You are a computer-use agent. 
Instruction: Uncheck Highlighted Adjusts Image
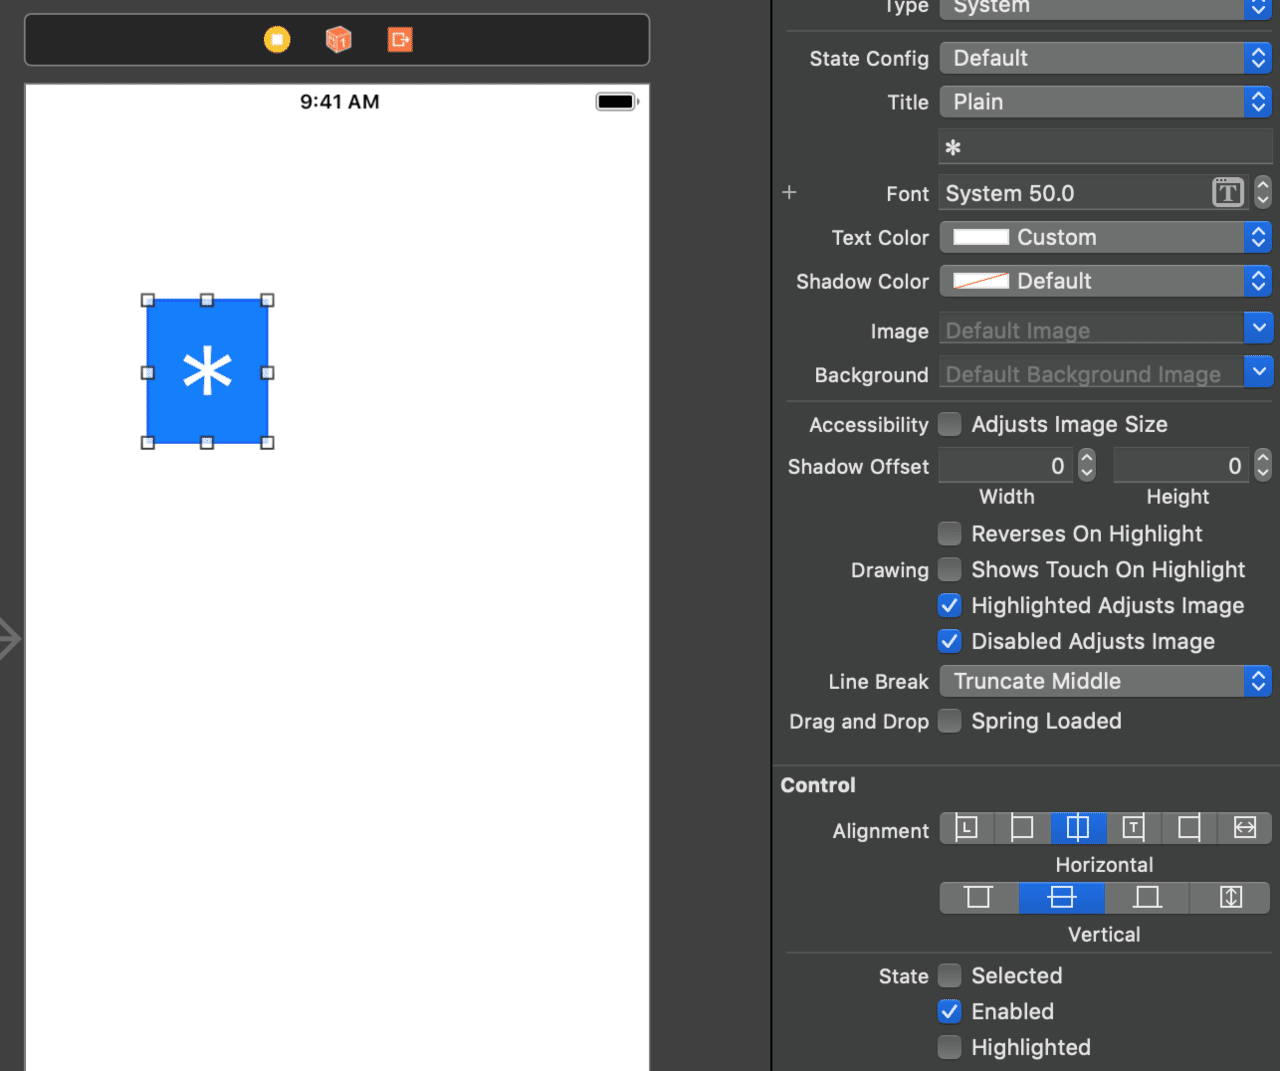click(950, 606)
